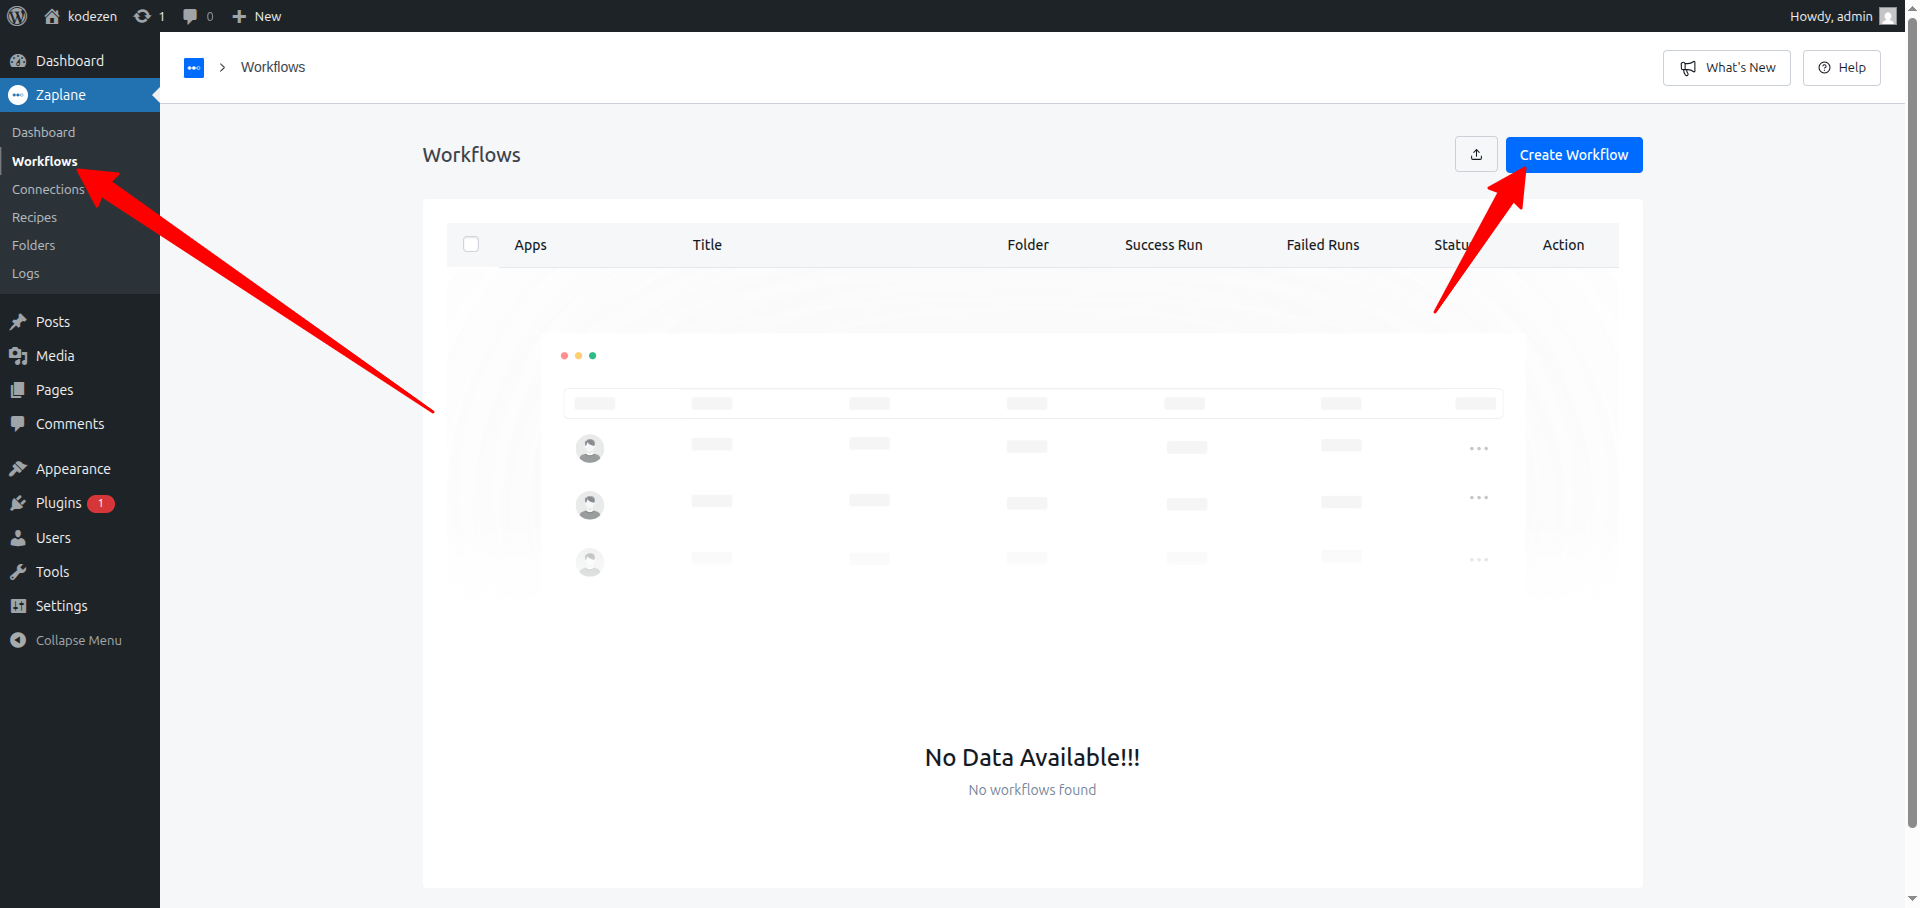This screenshot has height=908, width=1920.
Task: Click the Create Workflow button
Action: 1574,155
